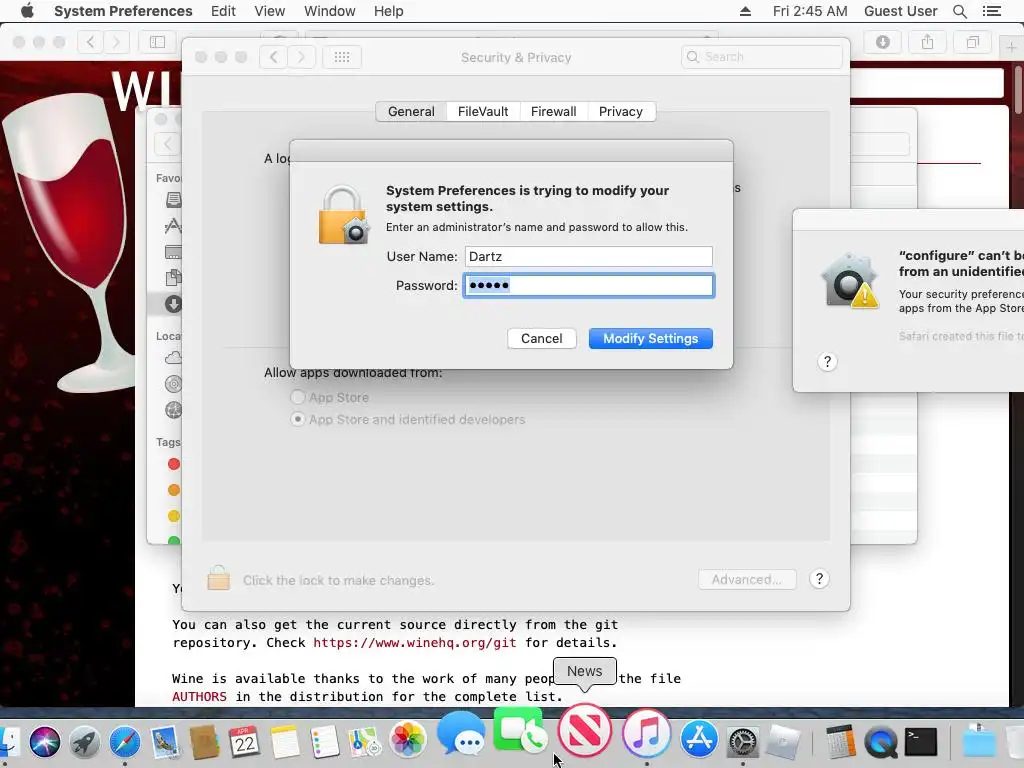Click Safari downloads arrow toolbar button
Screen dimensions: 1024x768
tap(882, 42)
